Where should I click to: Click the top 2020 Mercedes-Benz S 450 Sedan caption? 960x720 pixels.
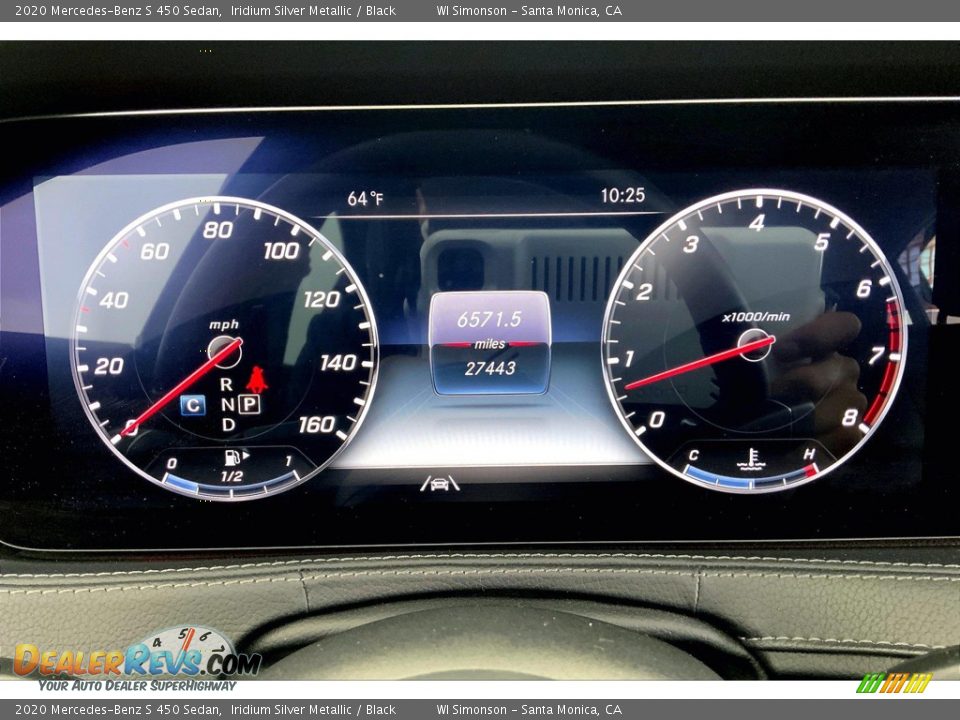[118, 10]
